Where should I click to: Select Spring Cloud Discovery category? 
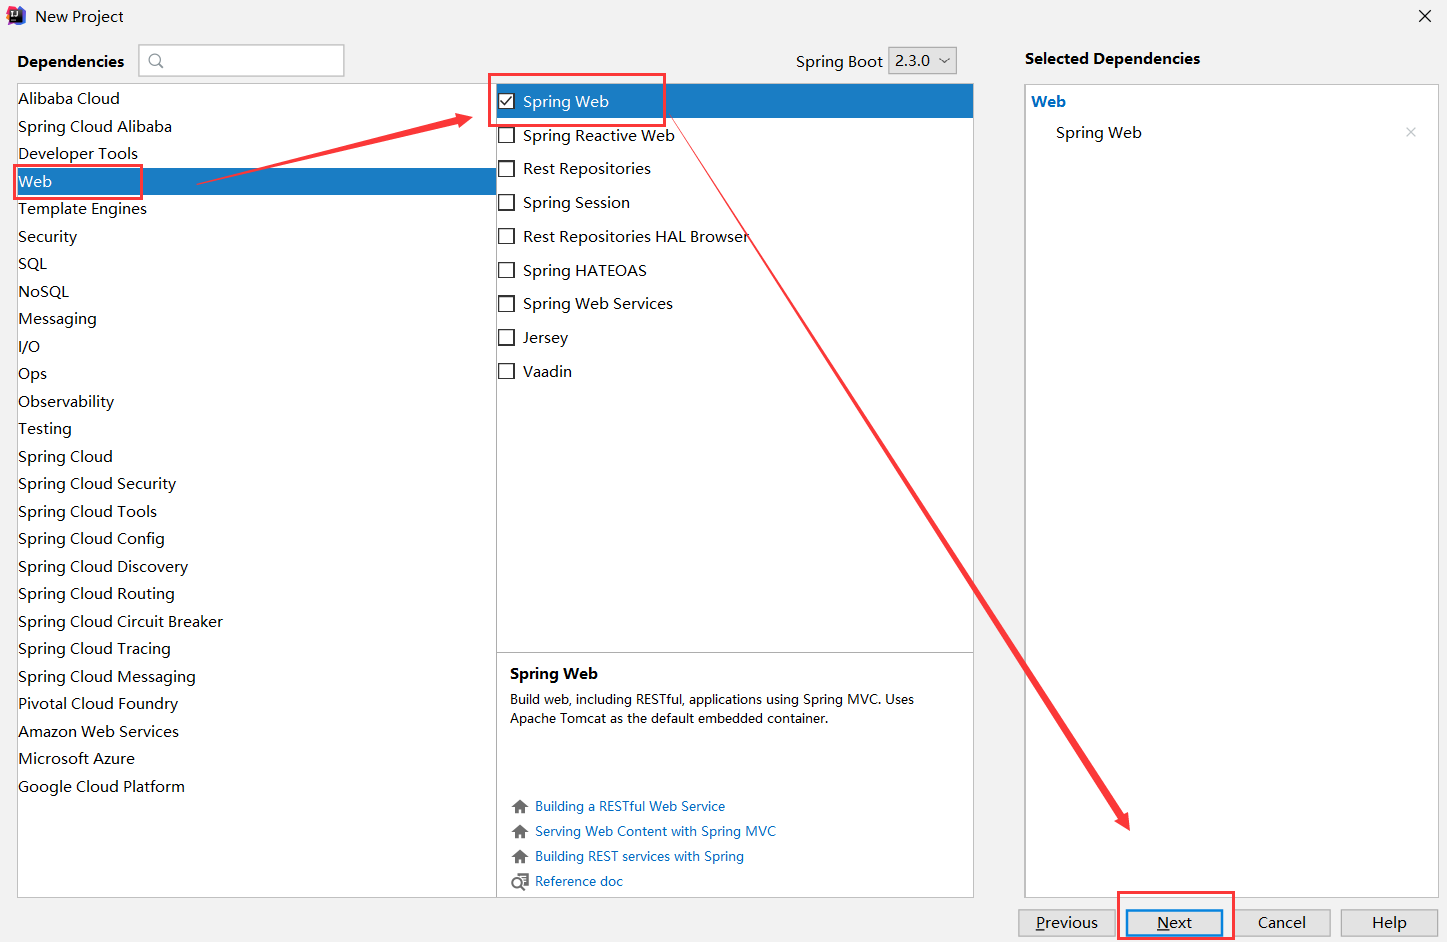pos(257,566)
